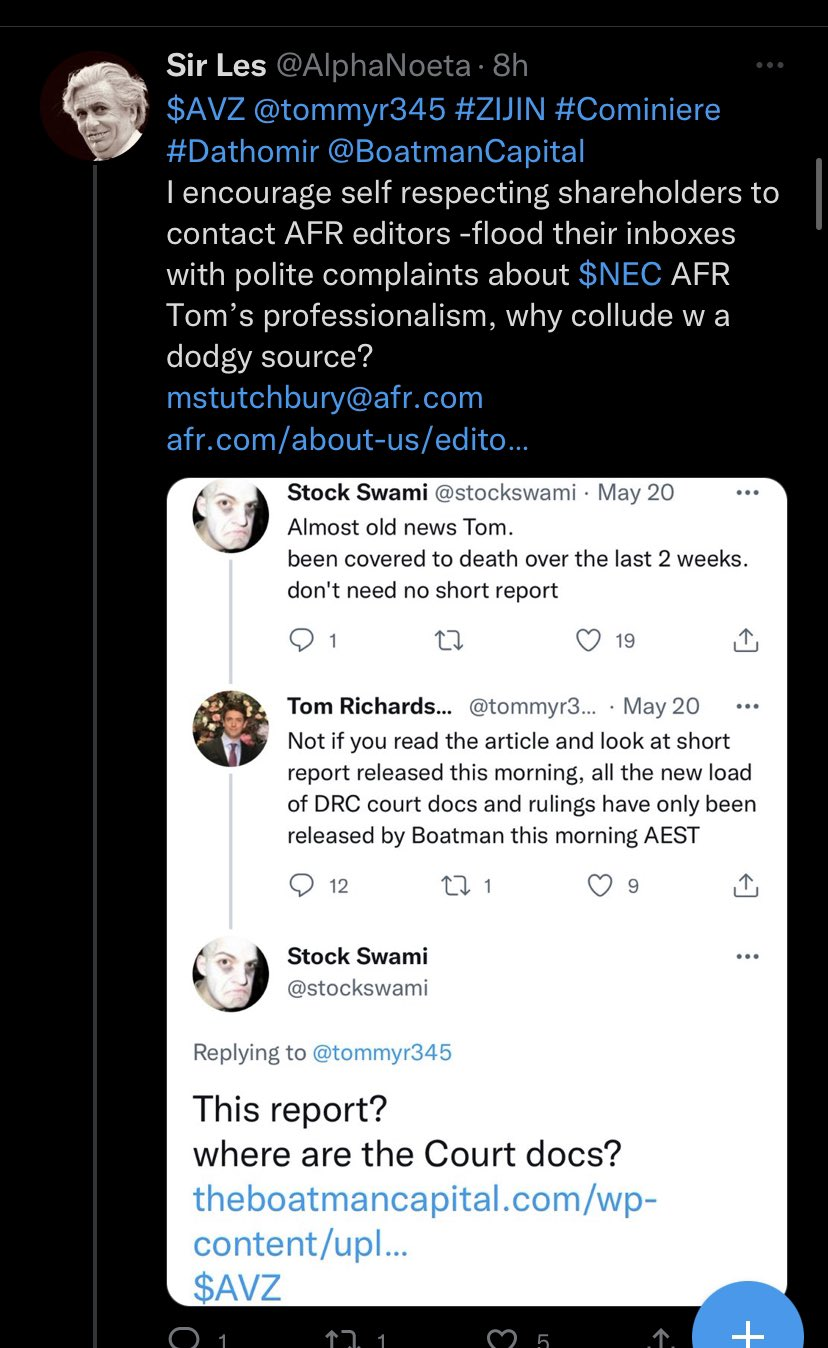Like the Sir Les tweet at the bottom
Screen dimensions: 828x1348
[x=504, y=1338]
